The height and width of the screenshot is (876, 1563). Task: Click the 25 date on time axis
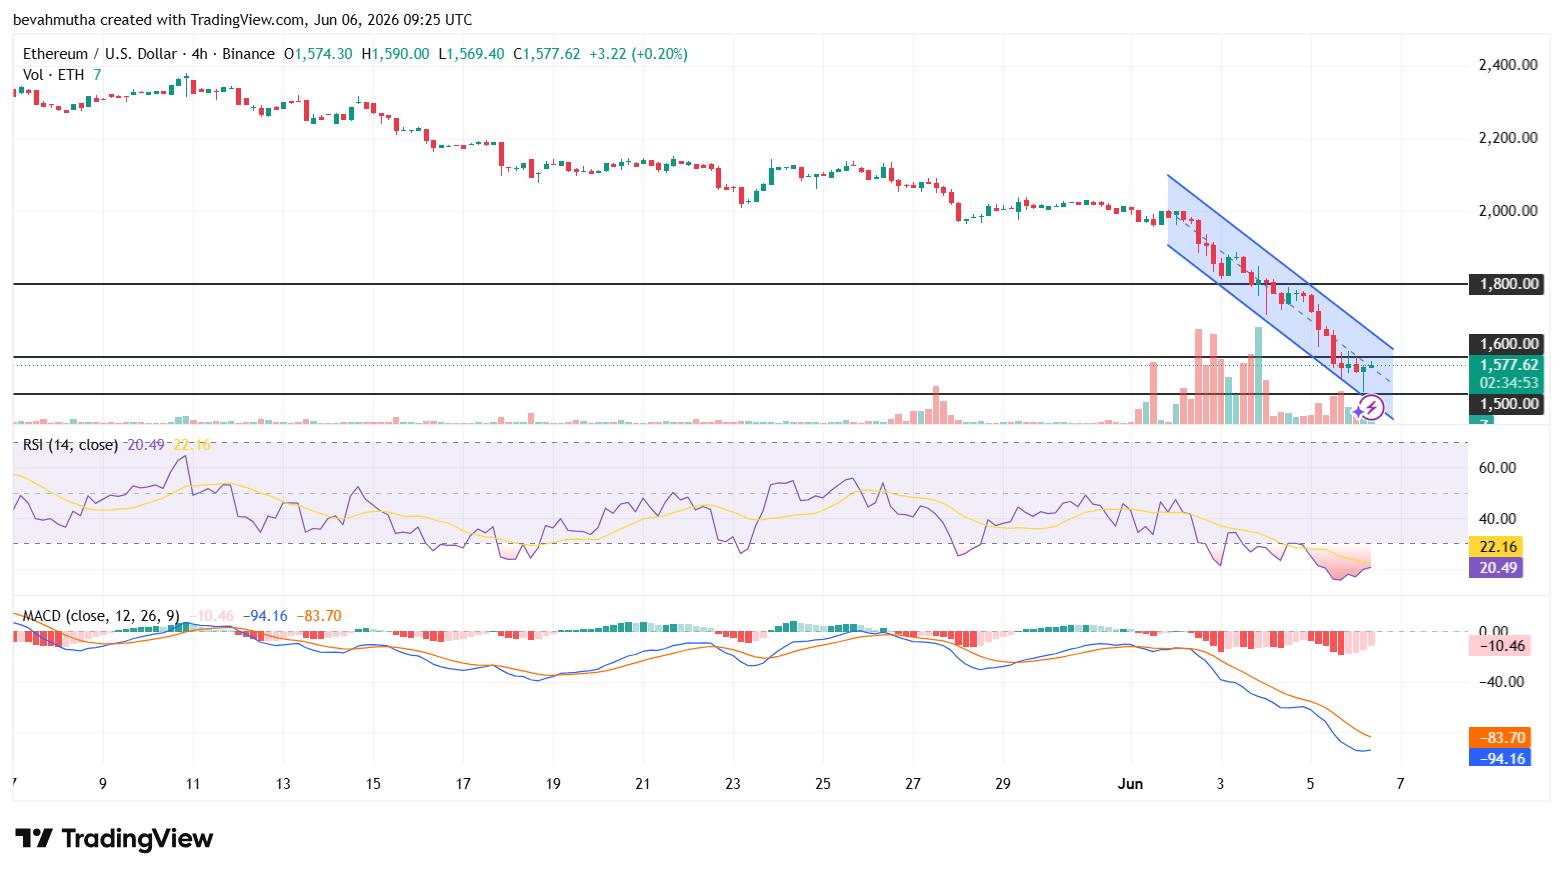(823, 784)
